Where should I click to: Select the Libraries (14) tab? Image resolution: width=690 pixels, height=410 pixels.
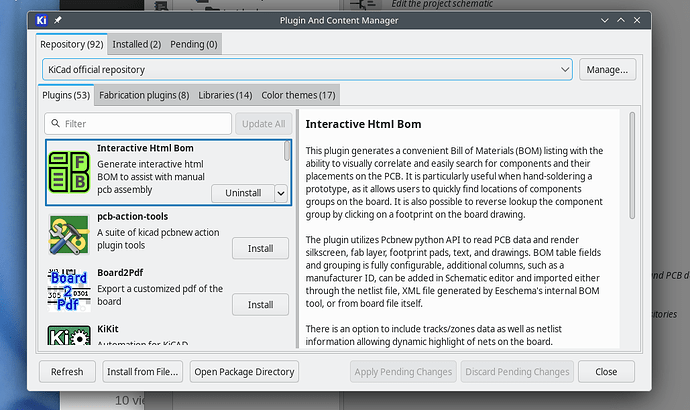coord(226,96)
